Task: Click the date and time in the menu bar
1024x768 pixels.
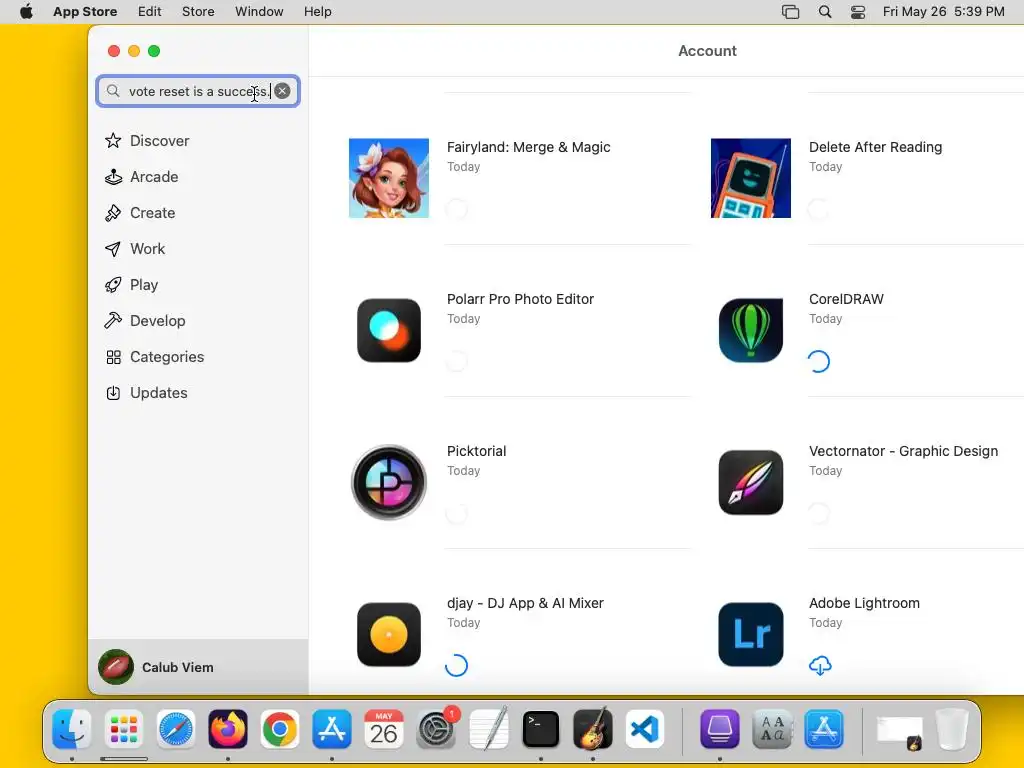Action: (x=943, y=11)
